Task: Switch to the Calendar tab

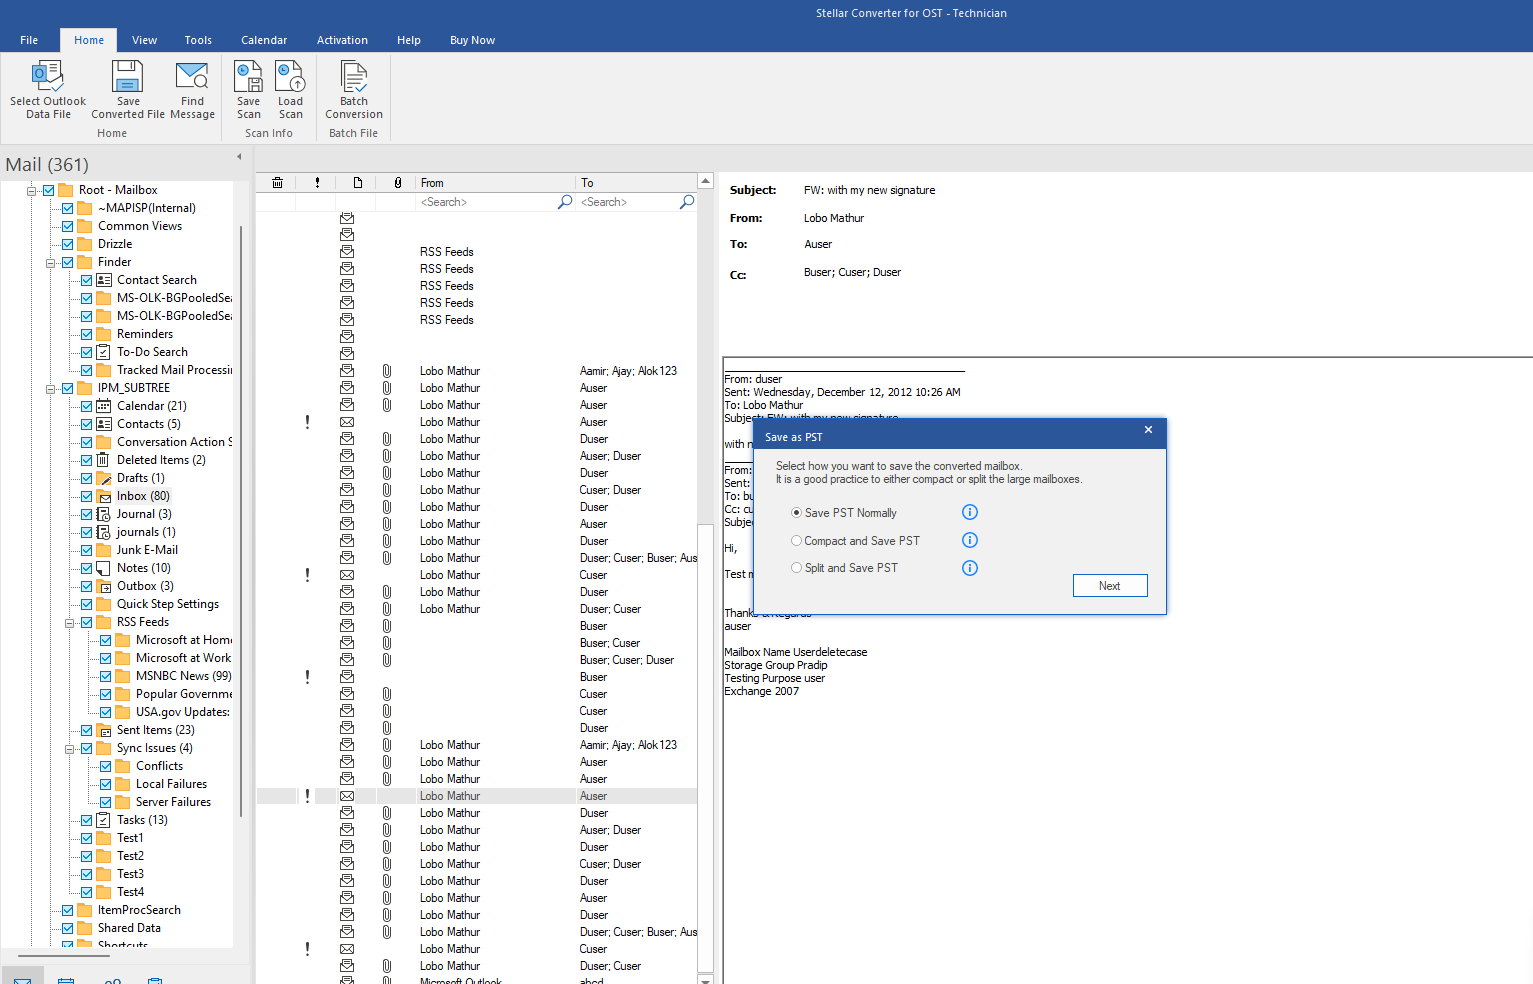Action: [264, 40]
